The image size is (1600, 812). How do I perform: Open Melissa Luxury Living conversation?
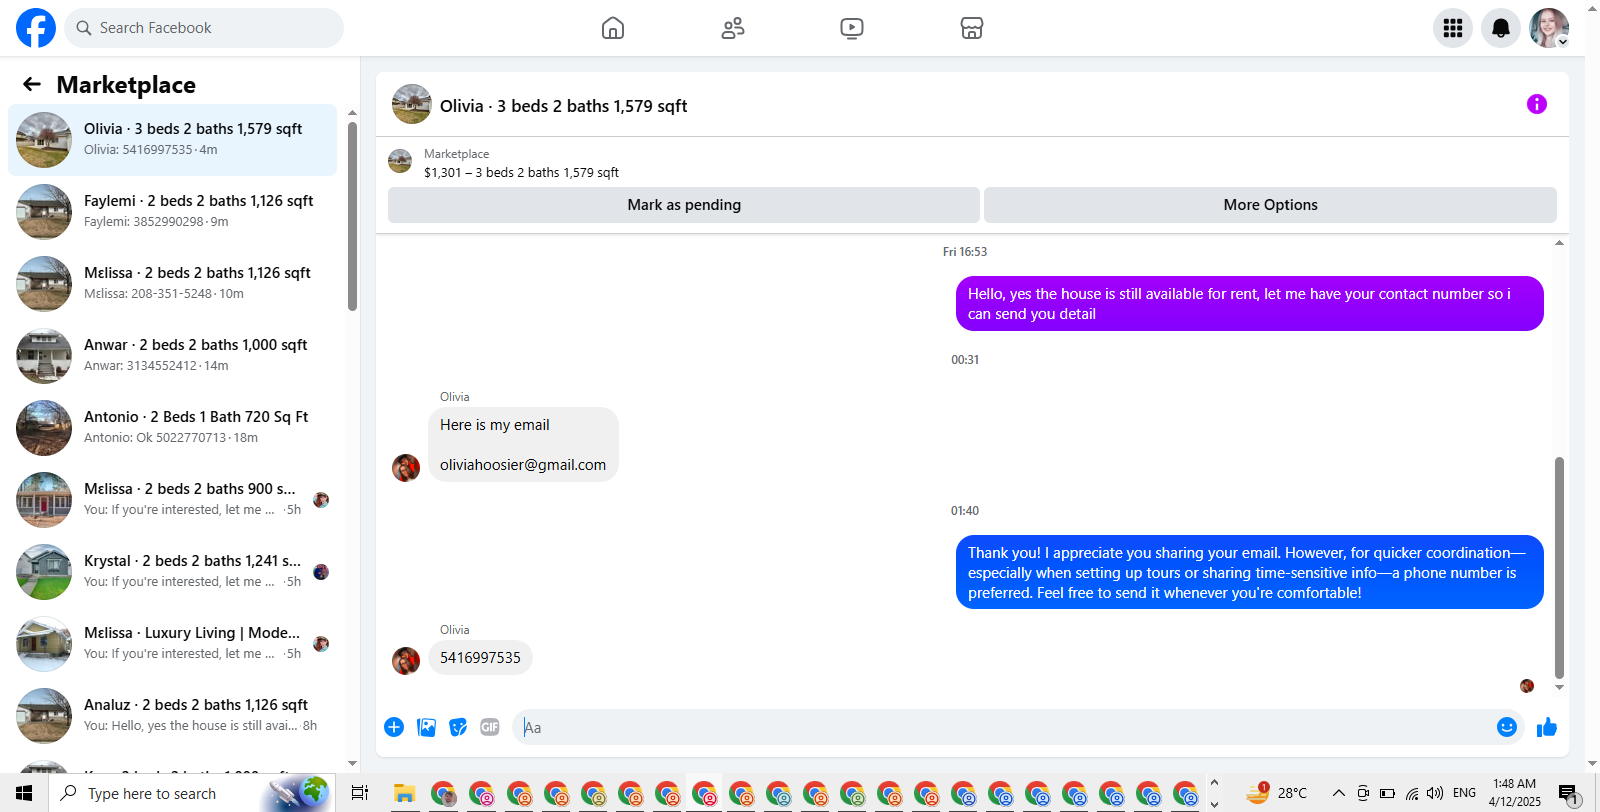tap(172, 644)
